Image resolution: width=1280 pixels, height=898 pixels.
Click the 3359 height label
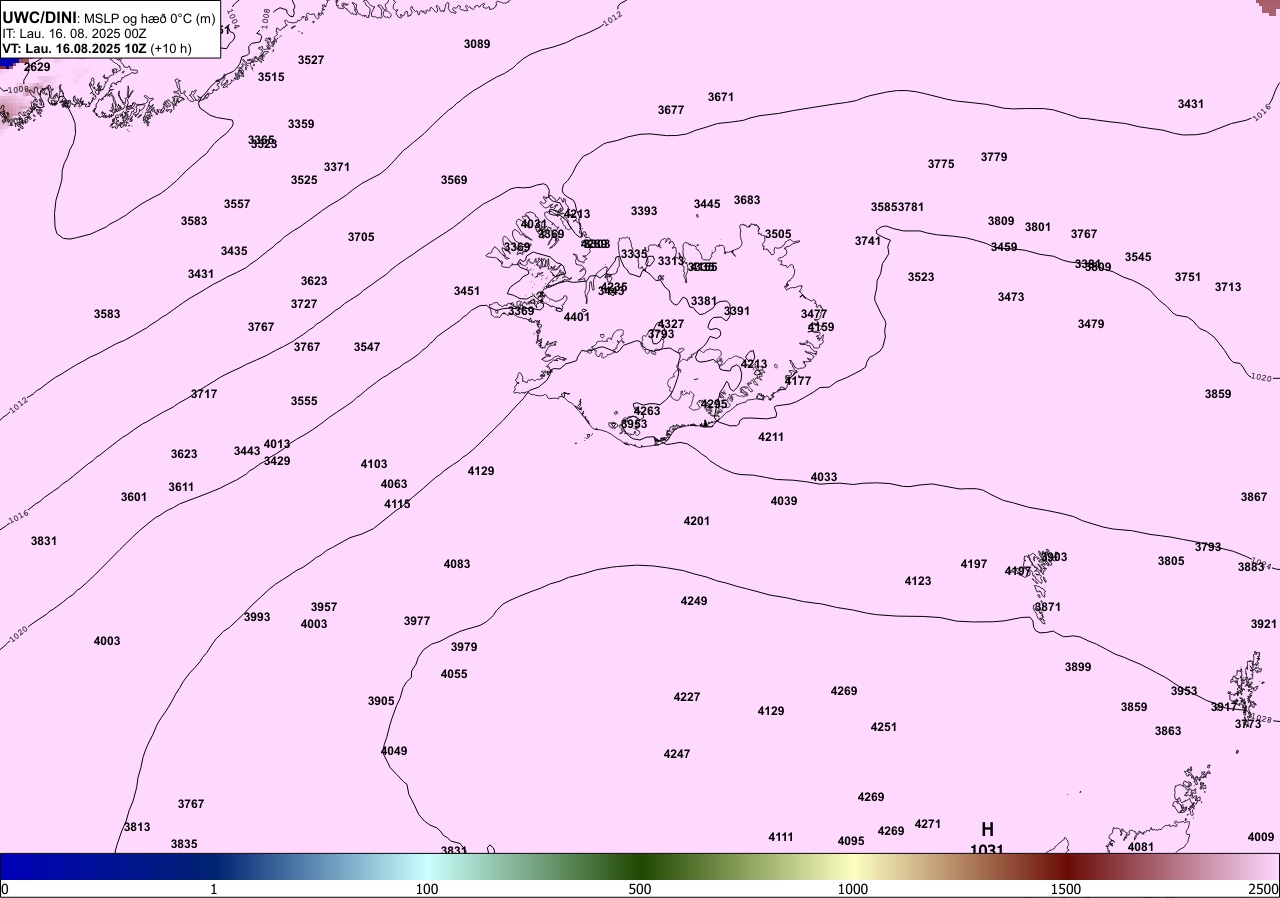pyautogui.click(x=301, y=124)
